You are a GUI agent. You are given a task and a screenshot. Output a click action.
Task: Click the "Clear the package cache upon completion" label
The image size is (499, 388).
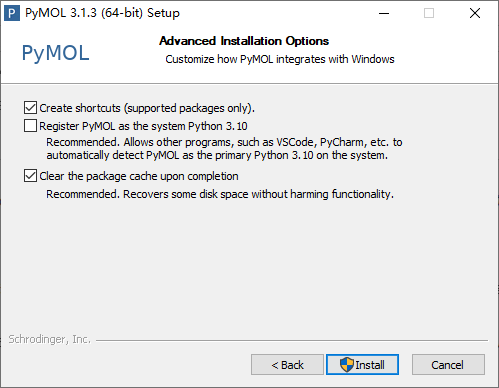139,176
